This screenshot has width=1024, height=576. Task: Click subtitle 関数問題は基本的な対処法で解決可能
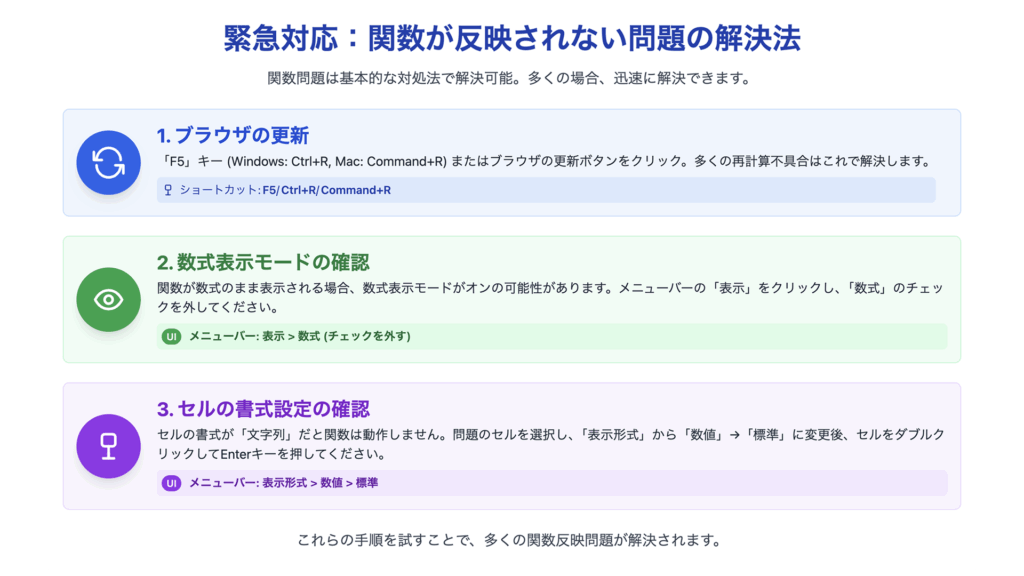(x=511, y=78)
